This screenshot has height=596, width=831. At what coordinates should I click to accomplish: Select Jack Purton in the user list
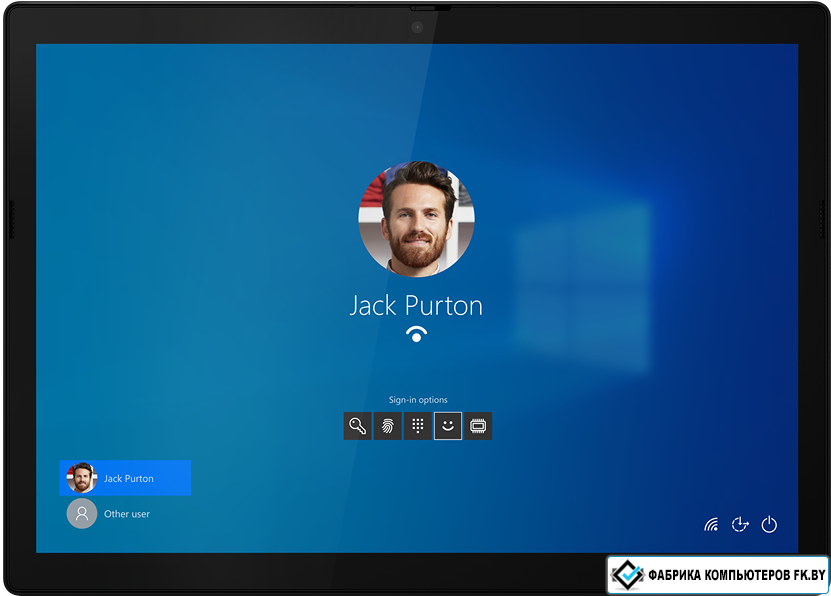pyautogui.click(x=125, y=478)
